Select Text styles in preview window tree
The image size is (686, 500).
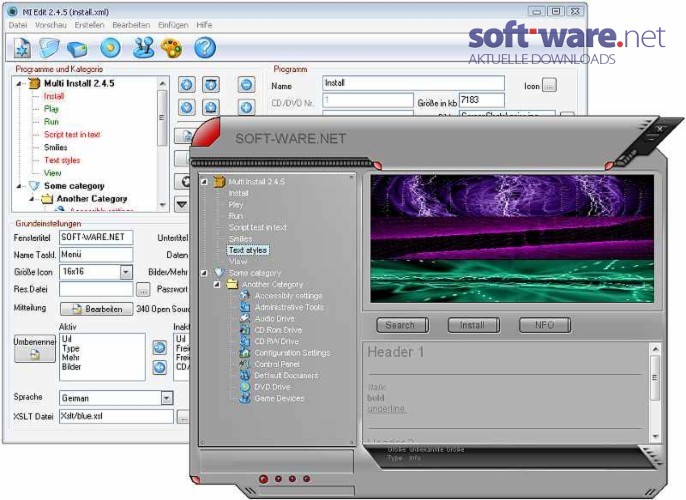[x=248, y=250]
